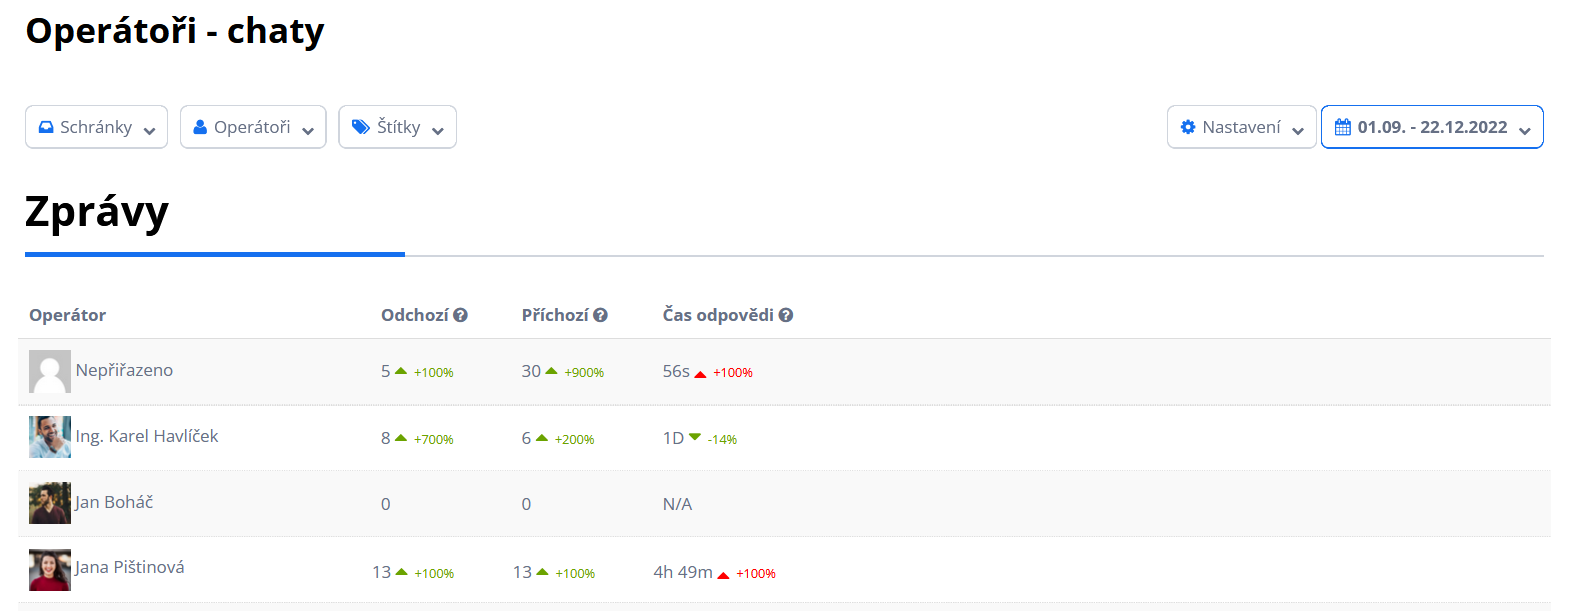
Task: Click the help icon beside Čas odpovědi
Action: (x=786, y=315)
